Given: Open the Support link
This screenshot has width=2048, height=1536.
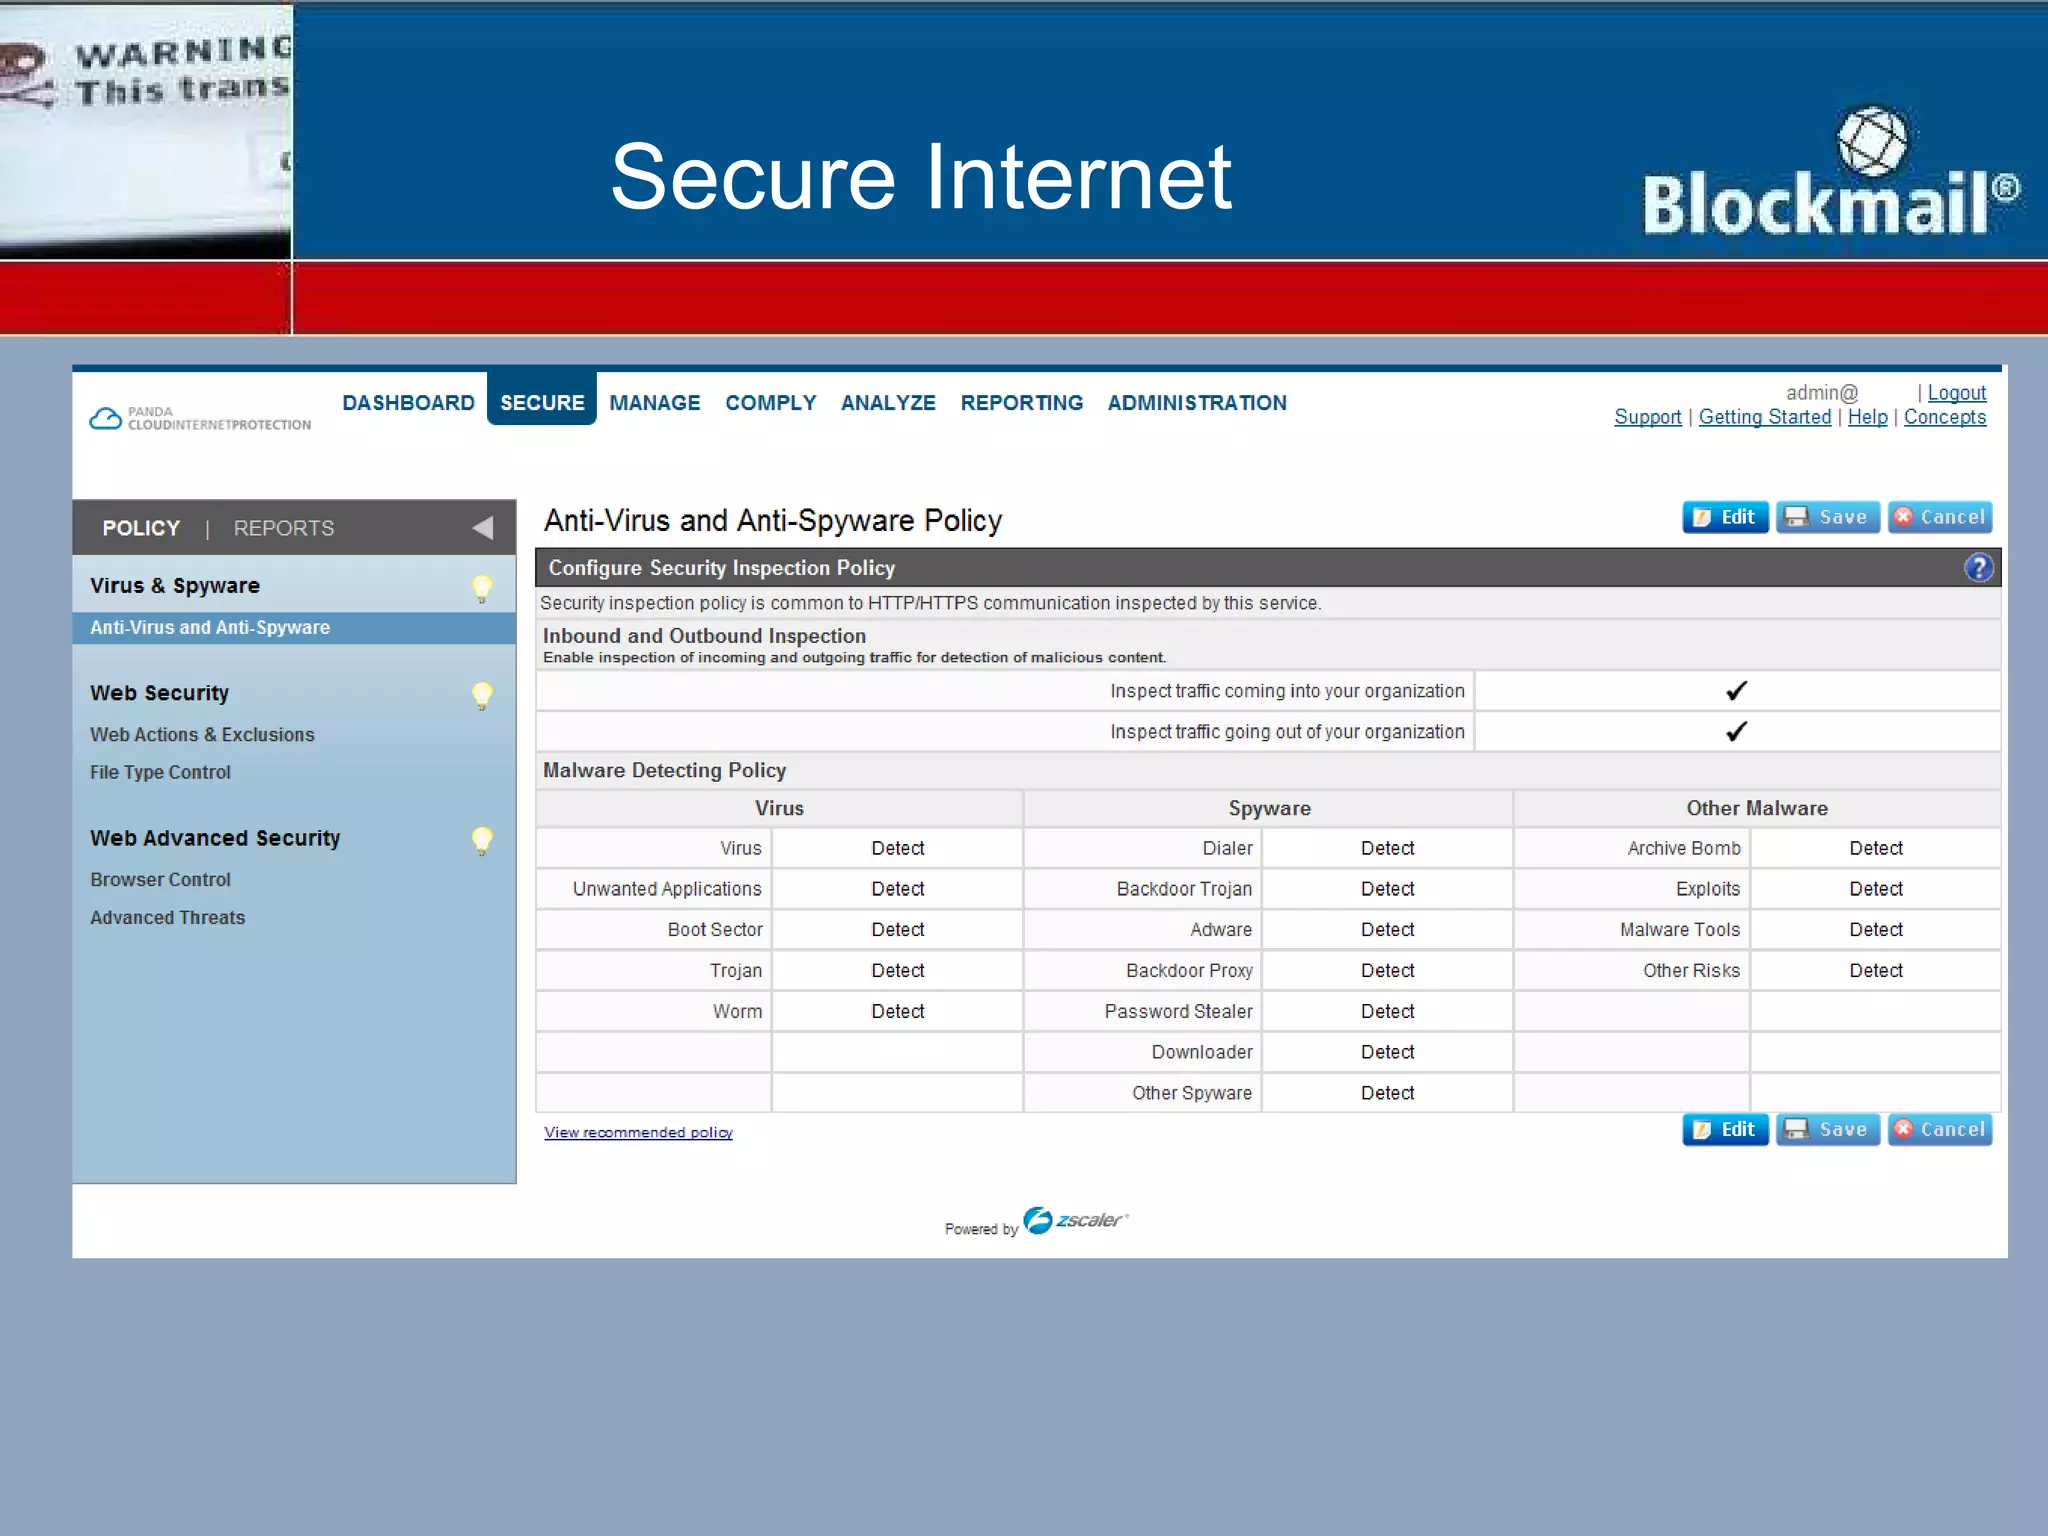Looking at the screenshot, I should coord(1648,417).
